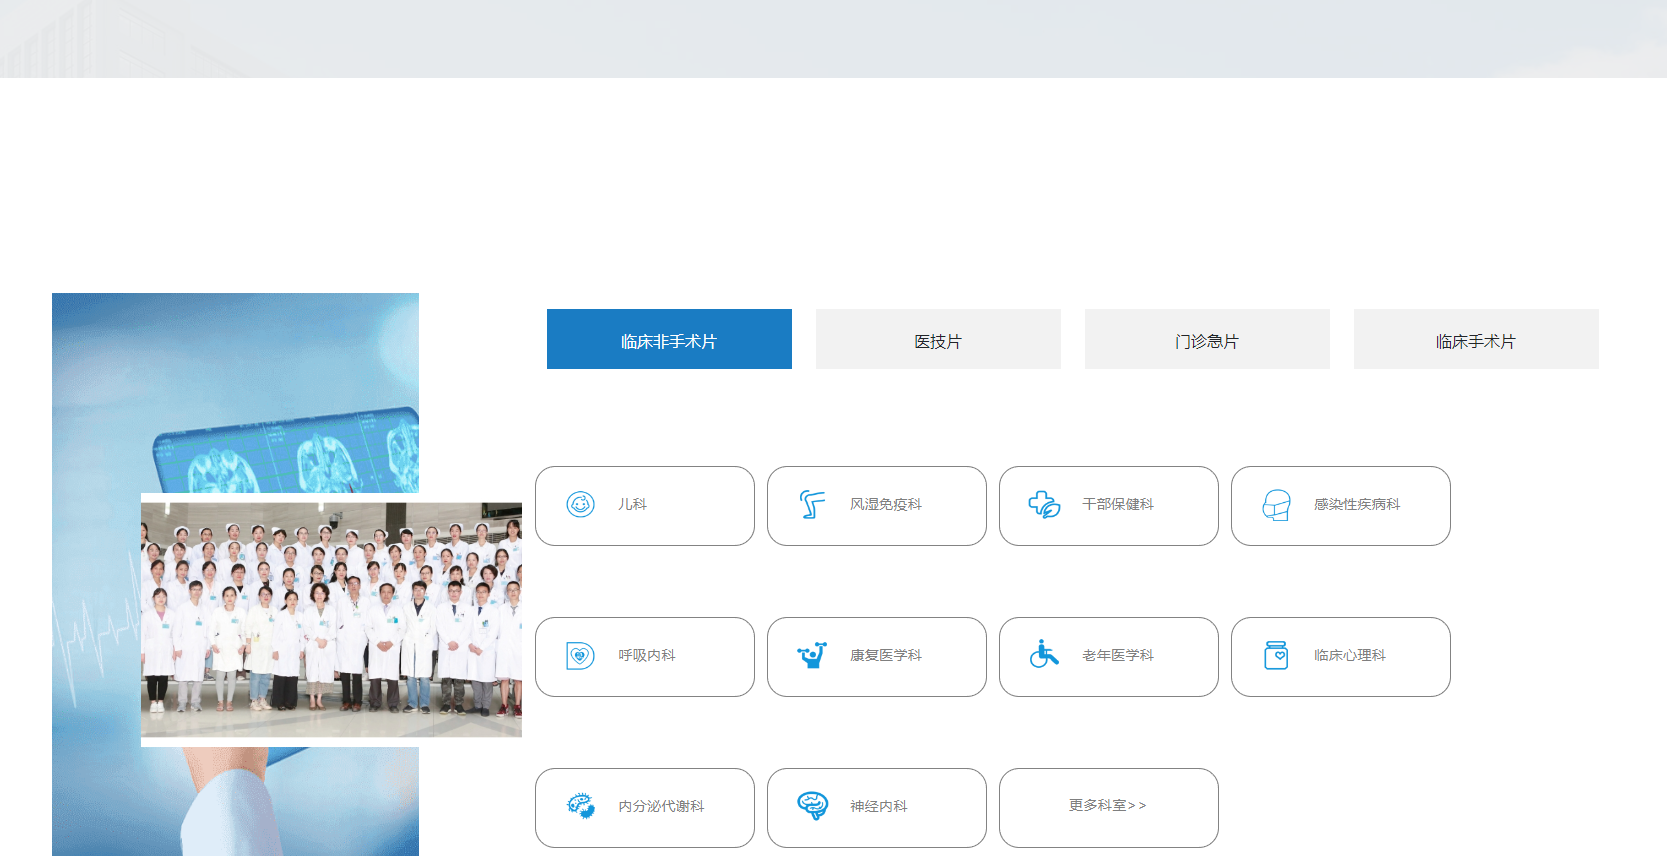
Task: Switch to the 临床手术片 tab
Action: pyautogui.click(x=1476, y=339)
